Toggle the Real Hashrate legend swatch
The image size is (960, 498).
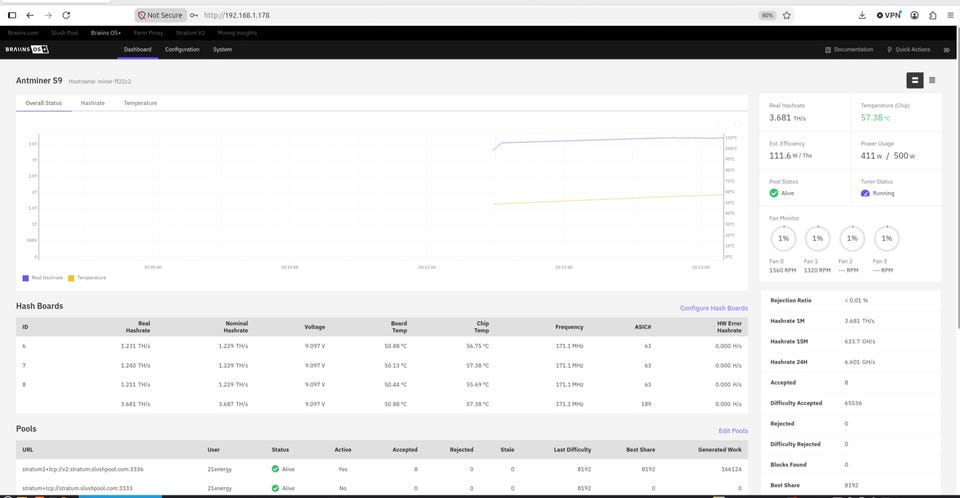25,278
